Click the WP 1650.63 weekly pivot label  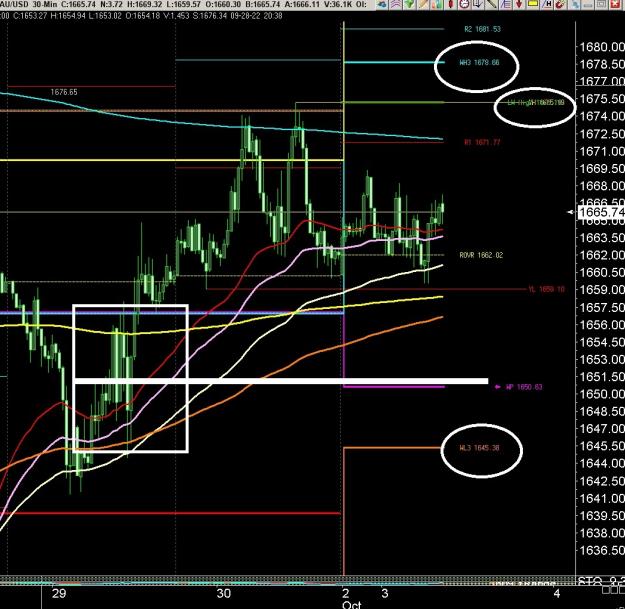(524, 387)
